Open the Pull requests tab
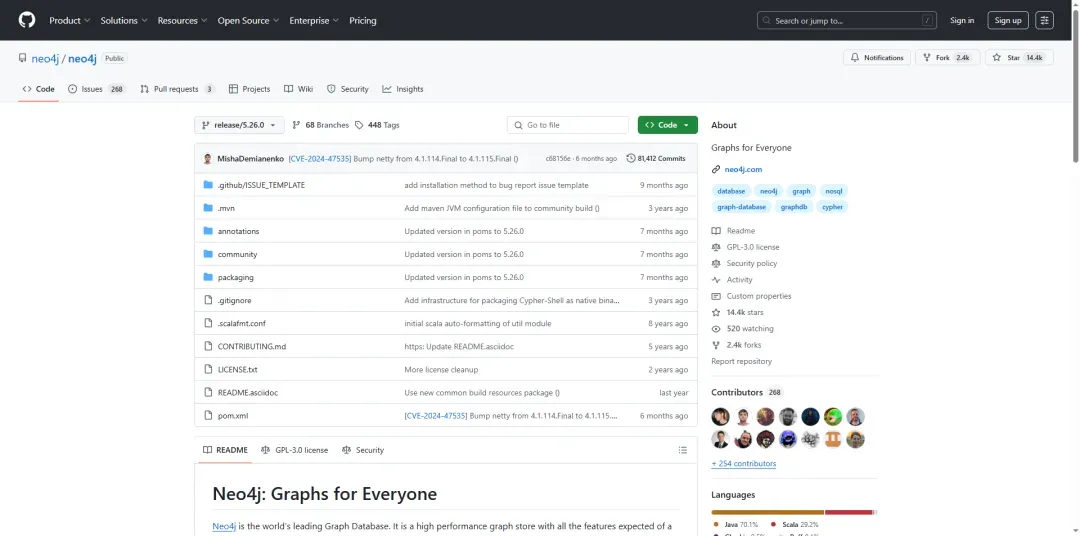The height and width of the screenshot is (536, 1080). pos(177,89)
